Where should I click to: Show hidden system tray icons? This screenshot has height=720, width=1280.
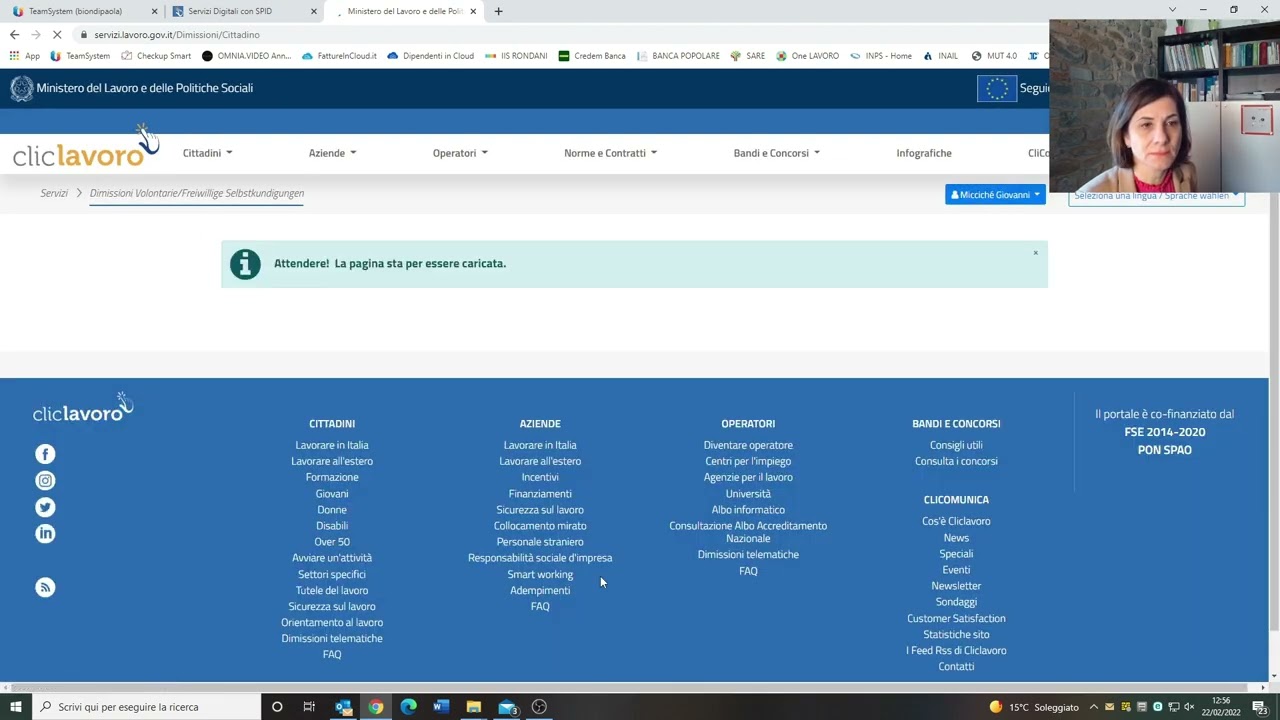pos(1093,707)
